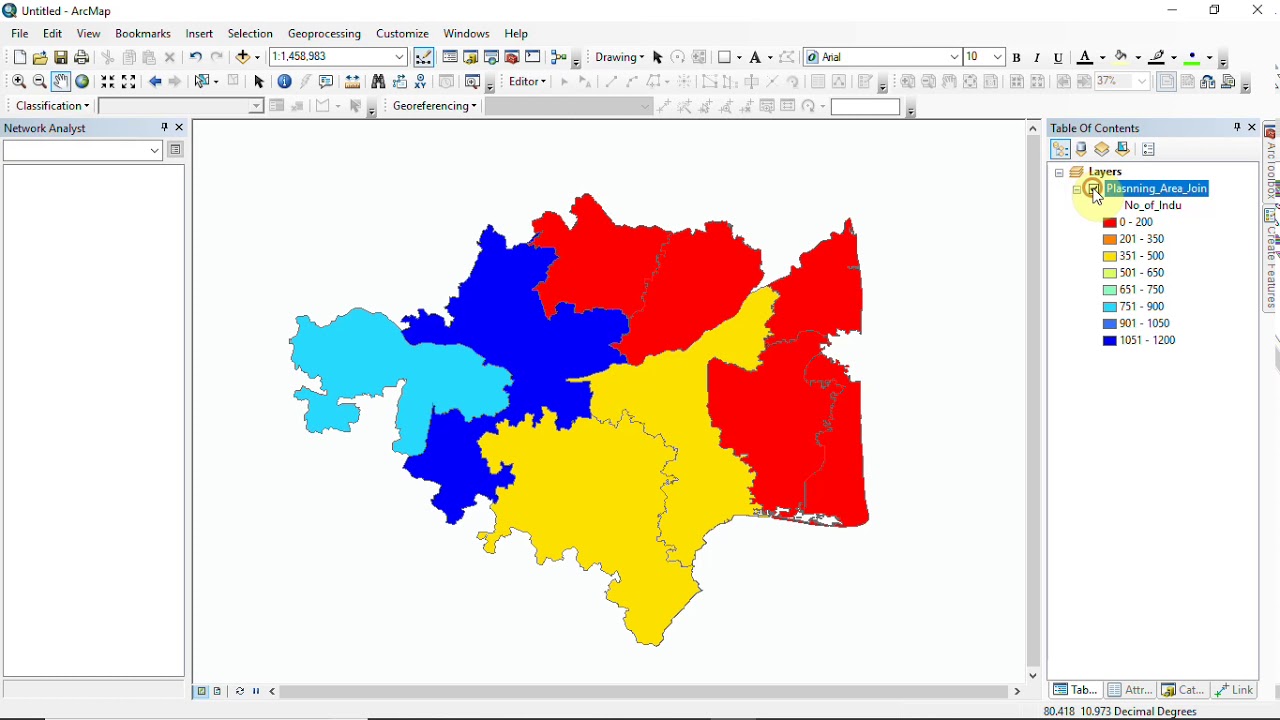
Task: Pause drawing button below map
Action: 256,691
